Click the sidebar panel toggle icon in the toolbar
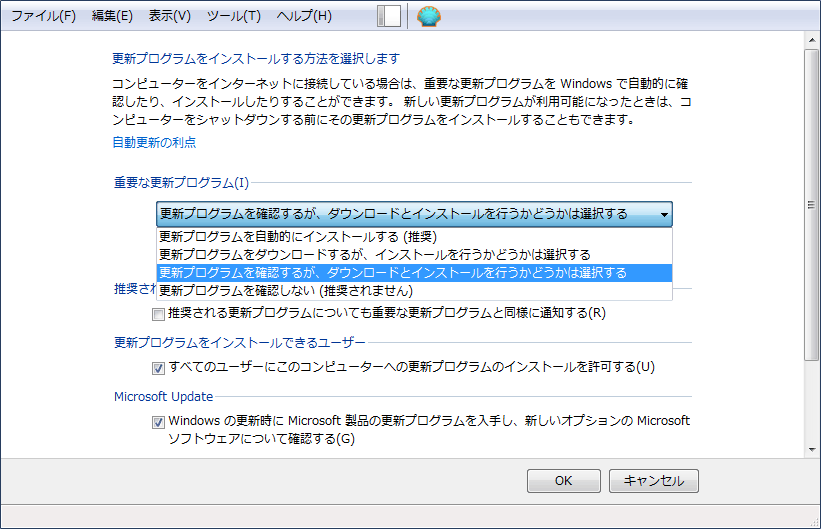This screenshot has height=529, width=821. (389, 16)
